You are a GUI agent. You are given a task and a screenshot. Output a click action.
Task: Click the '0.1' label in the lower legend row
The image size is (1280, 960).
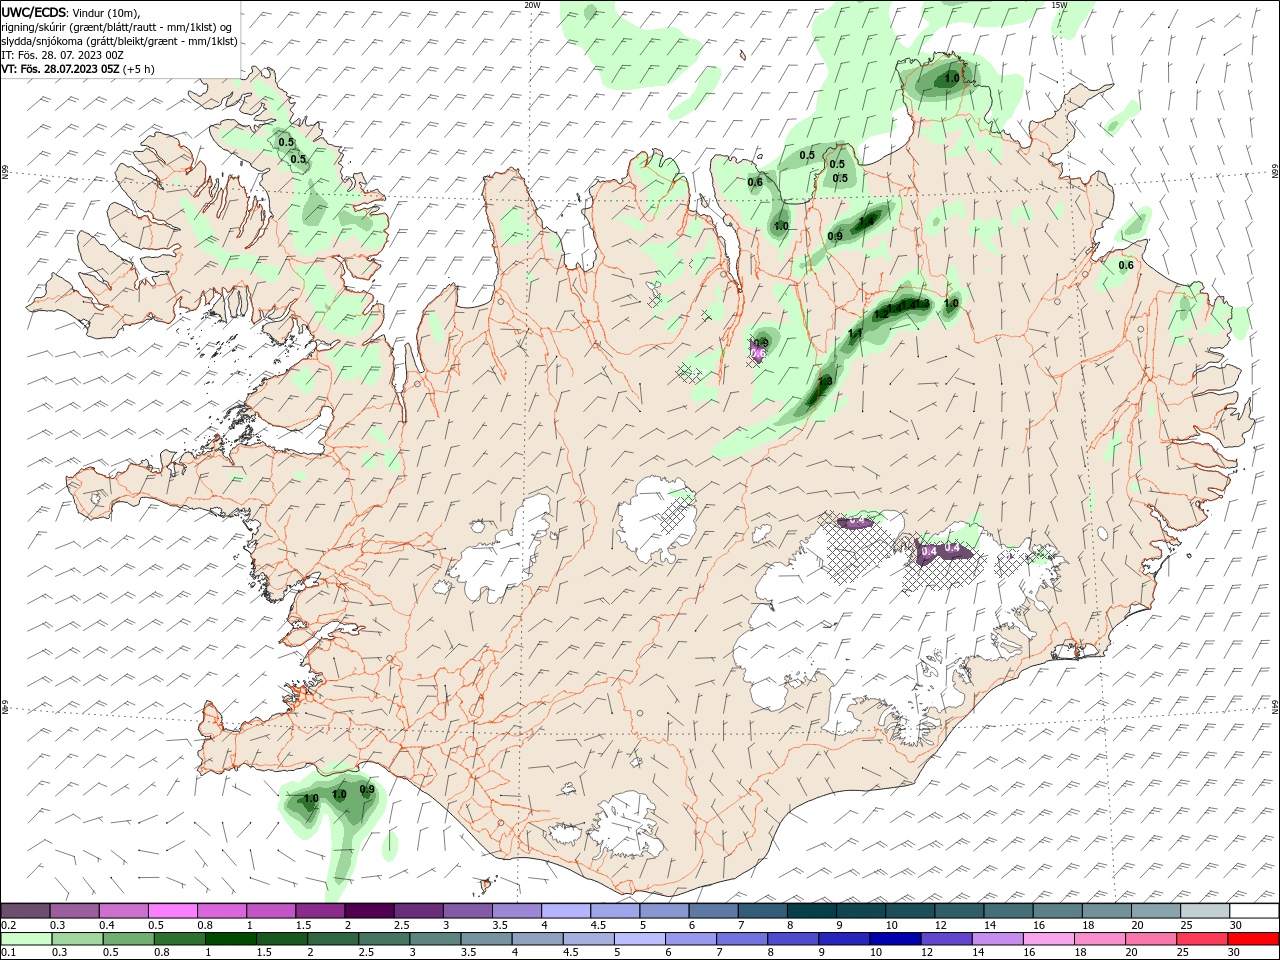coord(9,953)
